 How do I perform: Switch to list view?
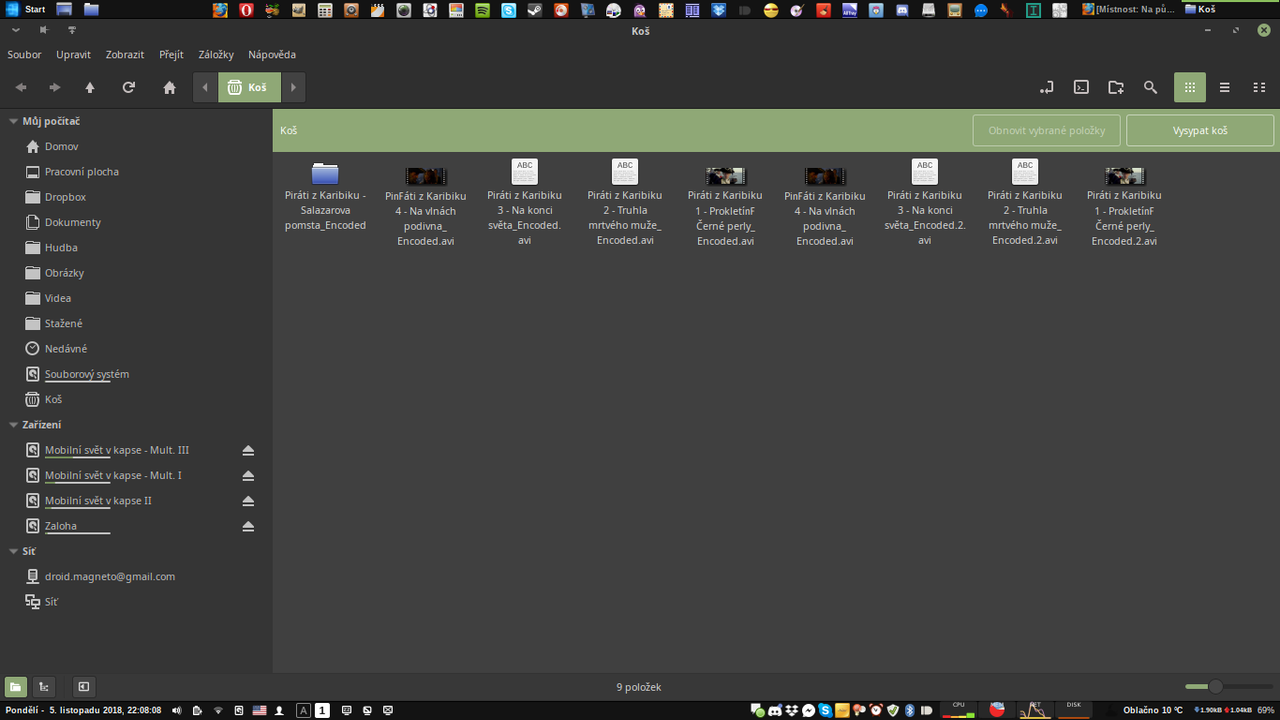point(1225,87)
